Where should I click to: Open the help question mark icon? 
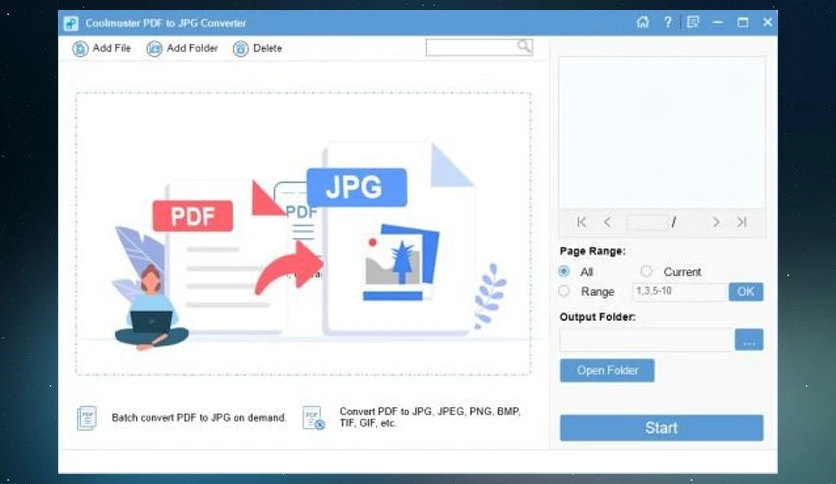668,22
